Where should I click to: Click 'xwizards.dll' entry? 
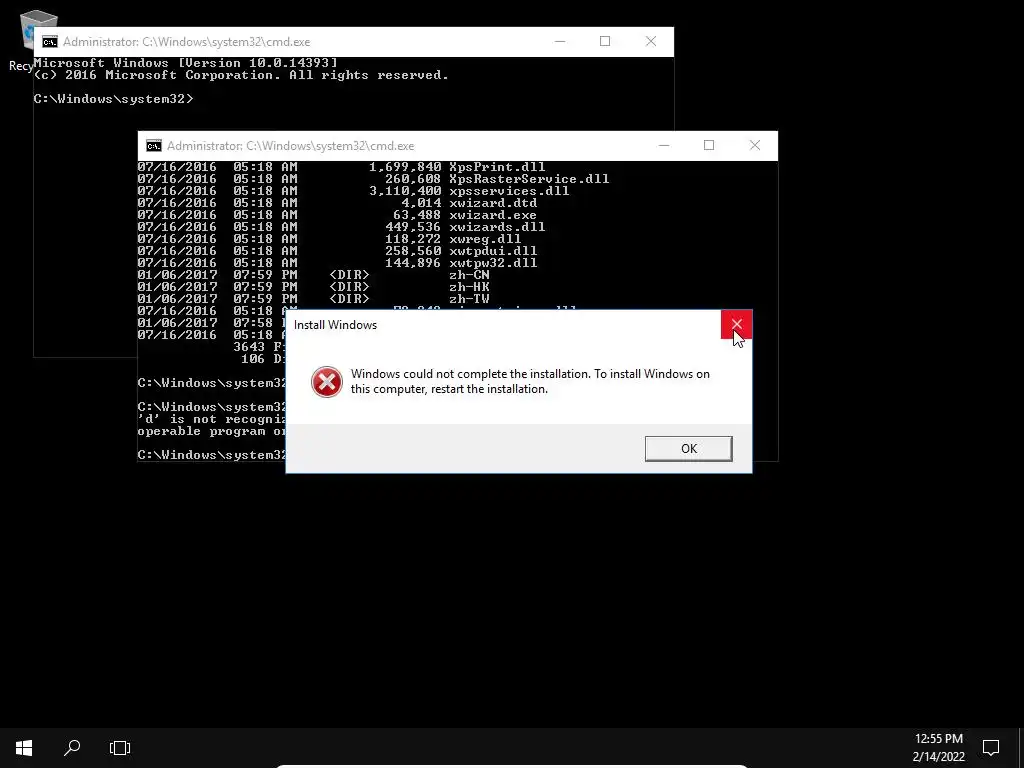(x=497, y=227)
